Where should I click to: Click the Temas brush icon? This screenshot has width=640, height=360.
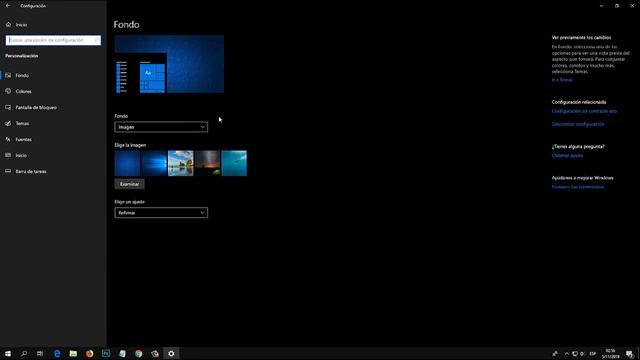tap(8, 123)
